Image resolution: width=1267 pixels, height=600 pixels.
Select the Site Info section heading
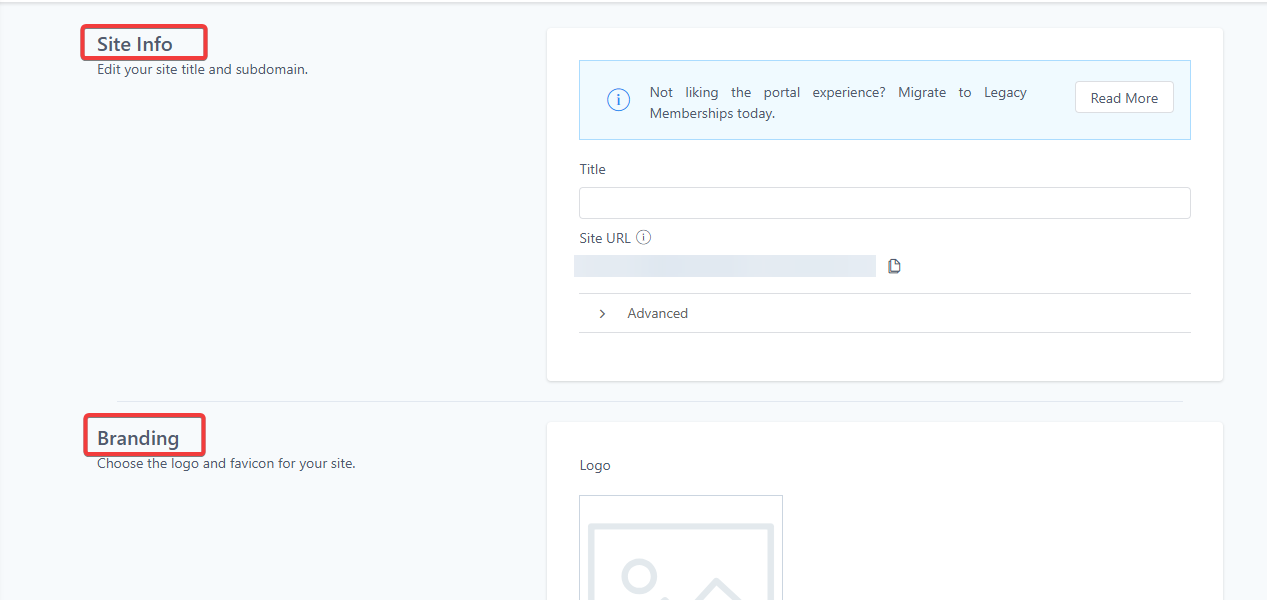click(135, 44)
